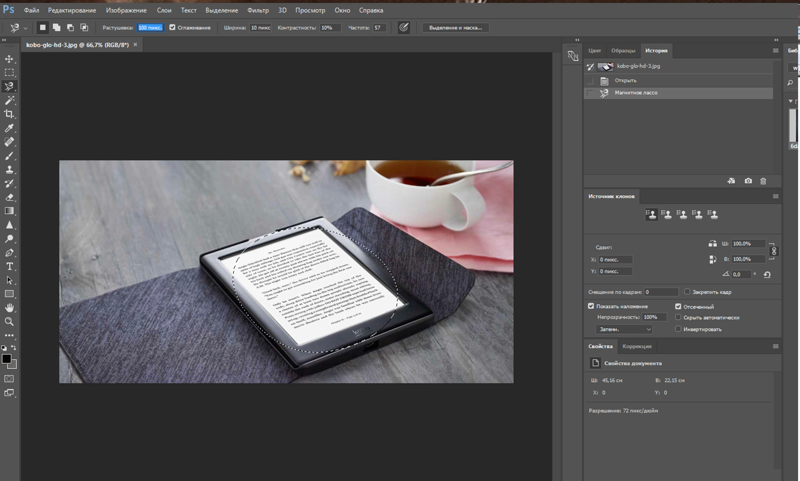Open the tool preset picker dropdown arrow

pos(27,27)
